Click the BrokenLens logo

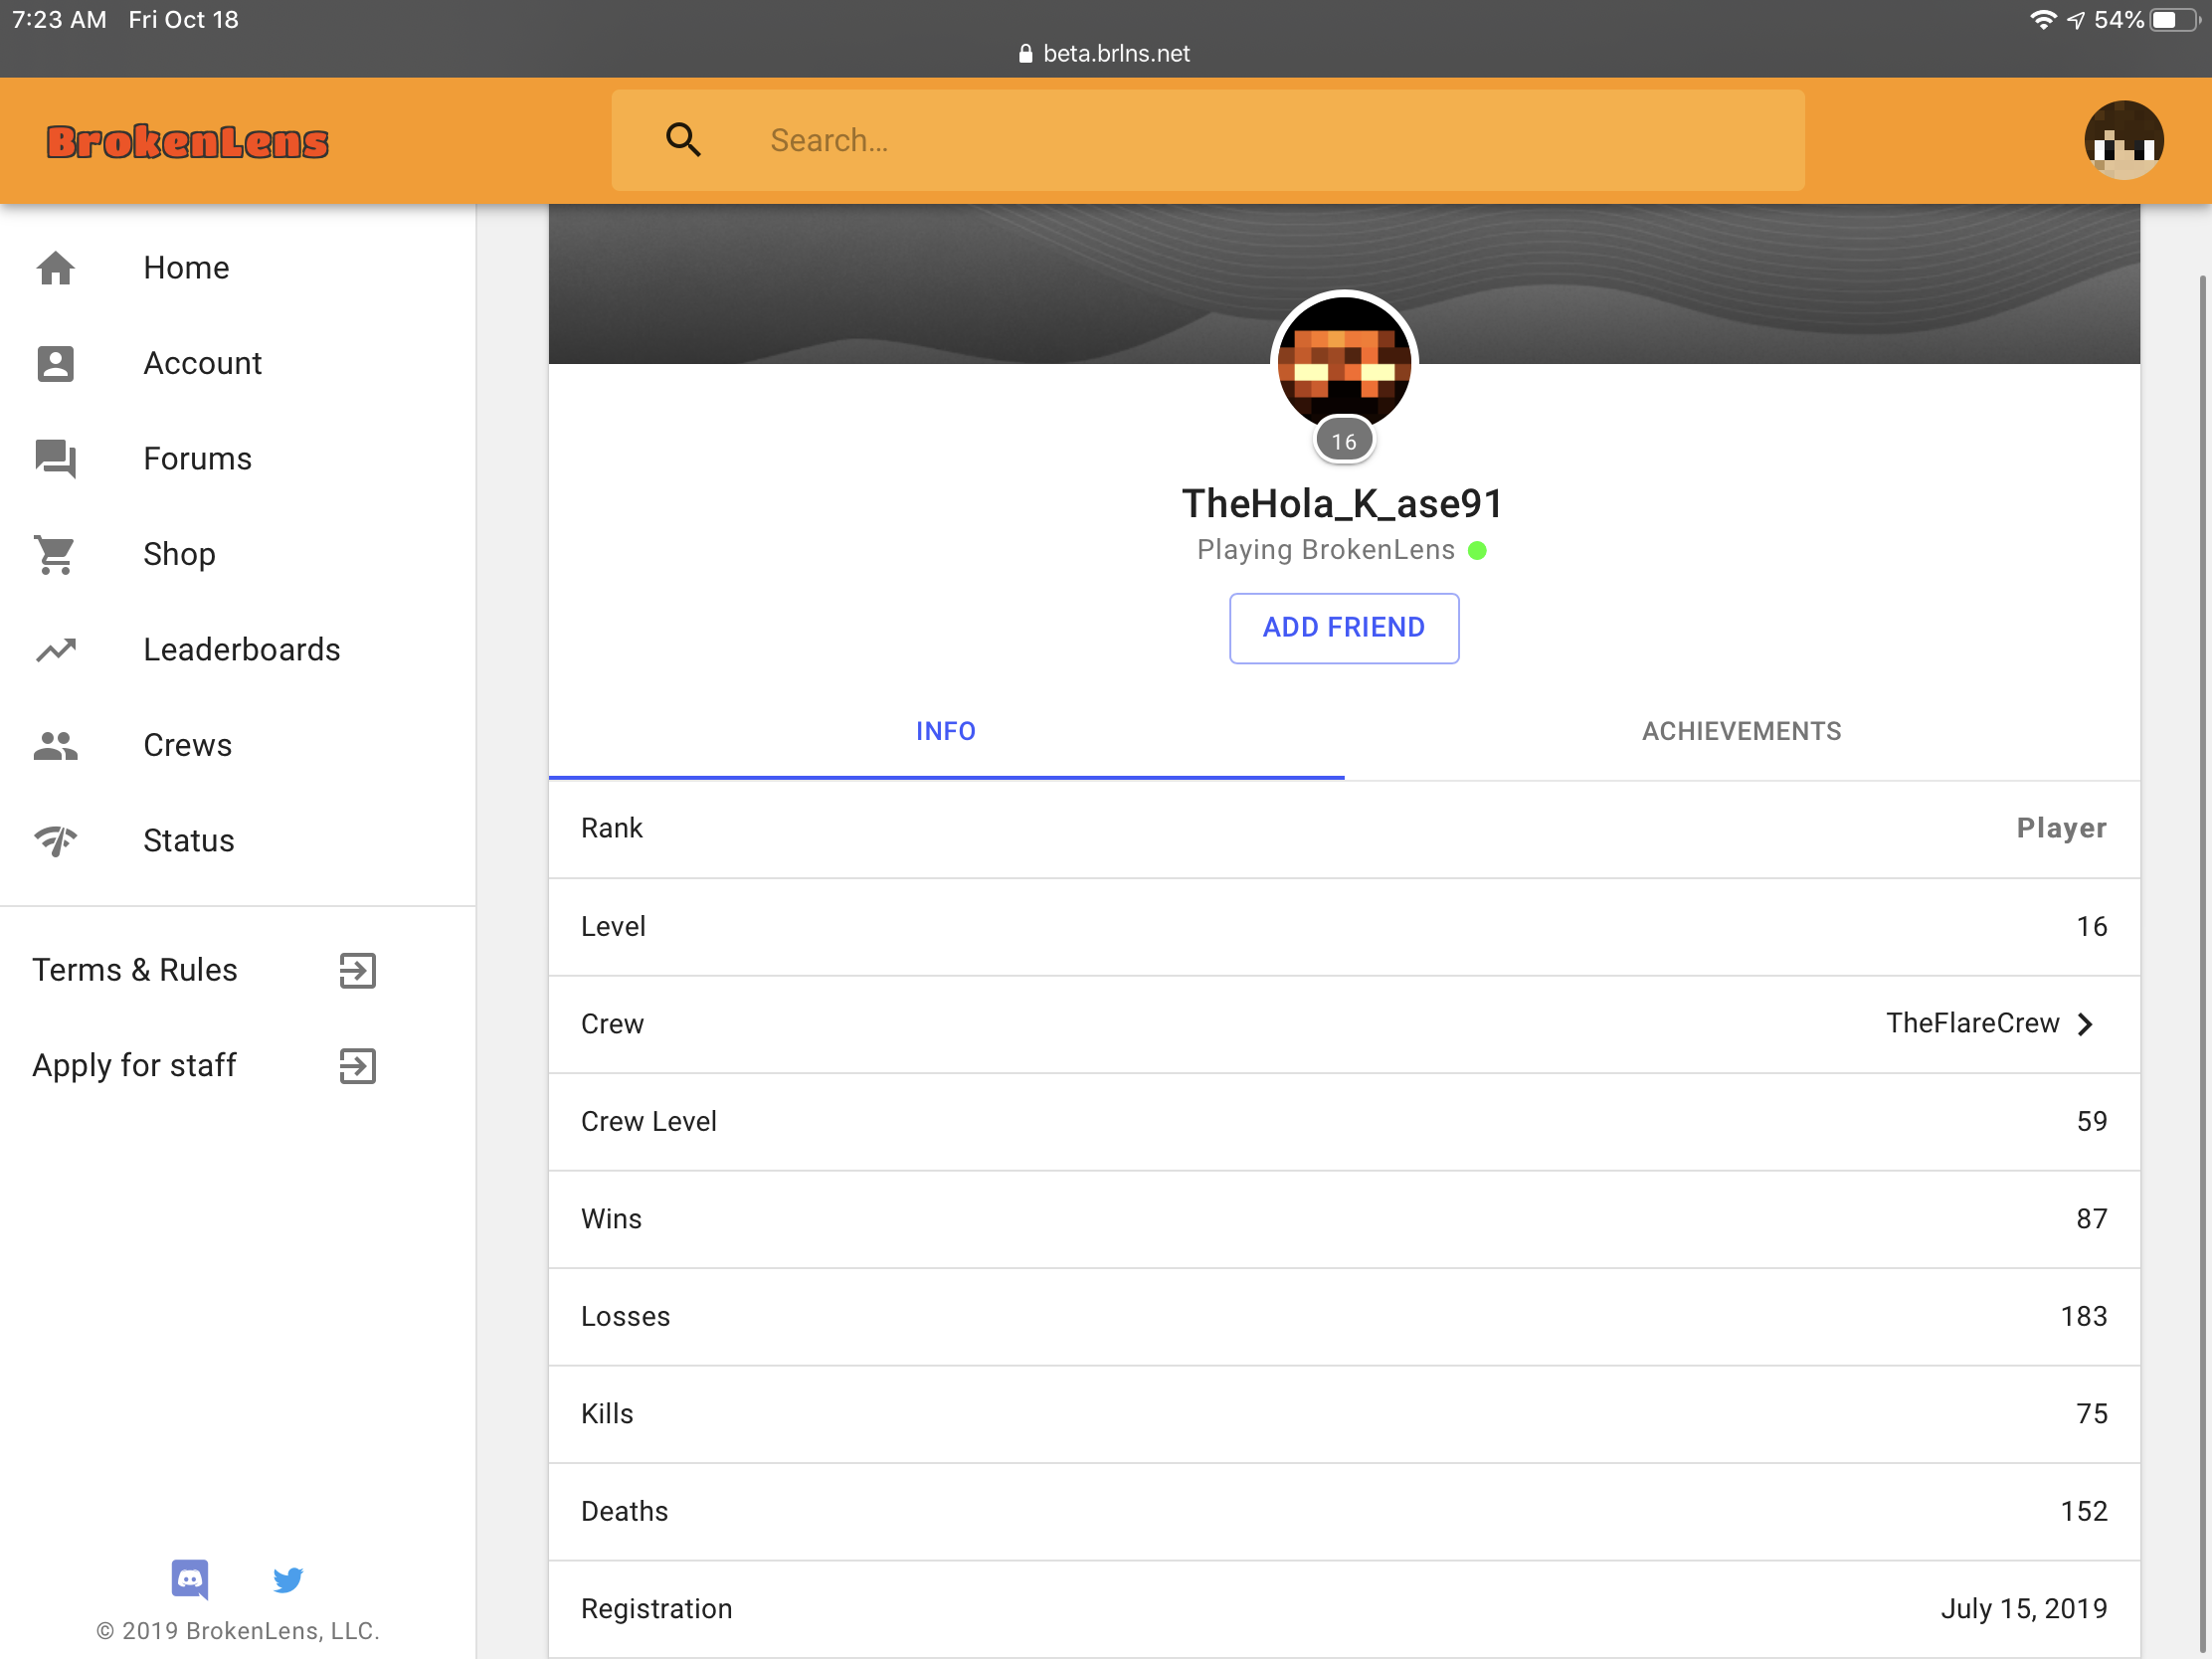click(188, 142)
